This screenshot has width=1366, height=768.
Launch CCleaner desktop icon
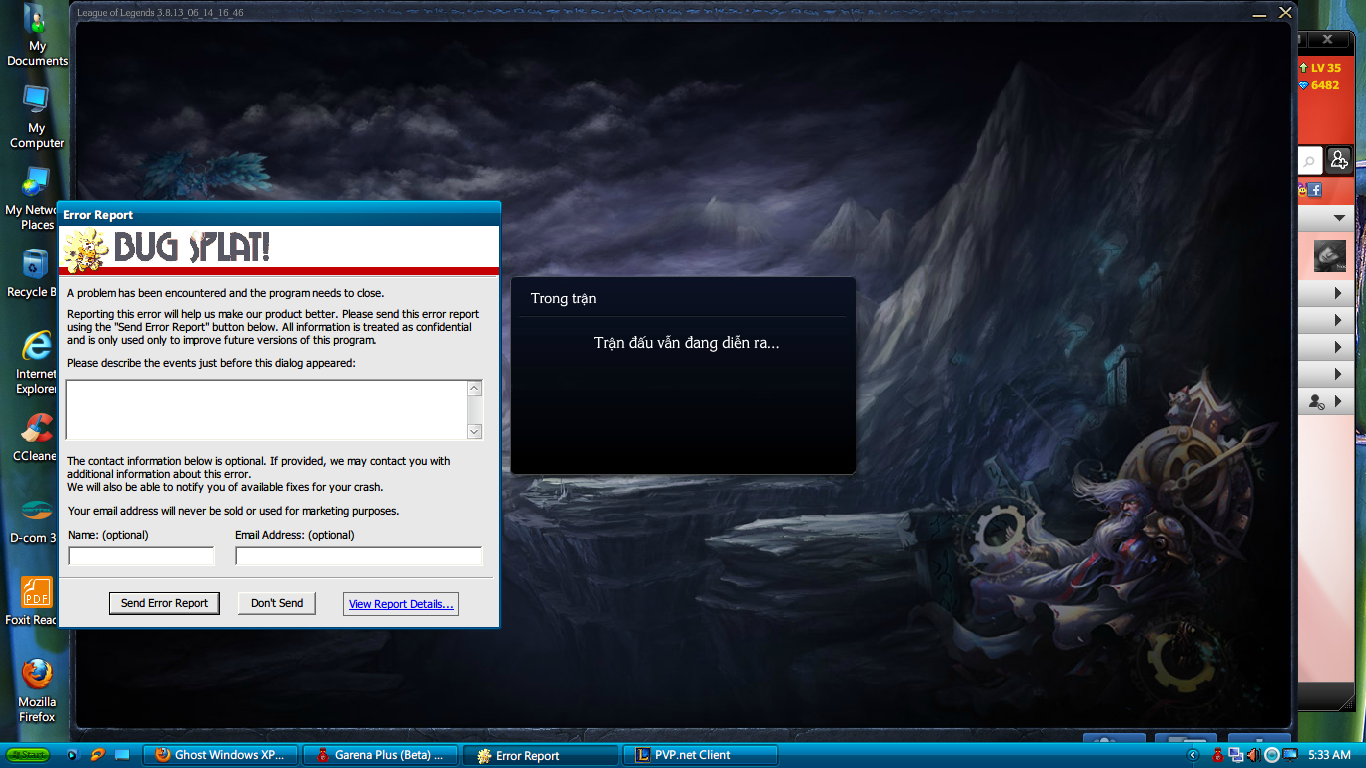[36, 438]
